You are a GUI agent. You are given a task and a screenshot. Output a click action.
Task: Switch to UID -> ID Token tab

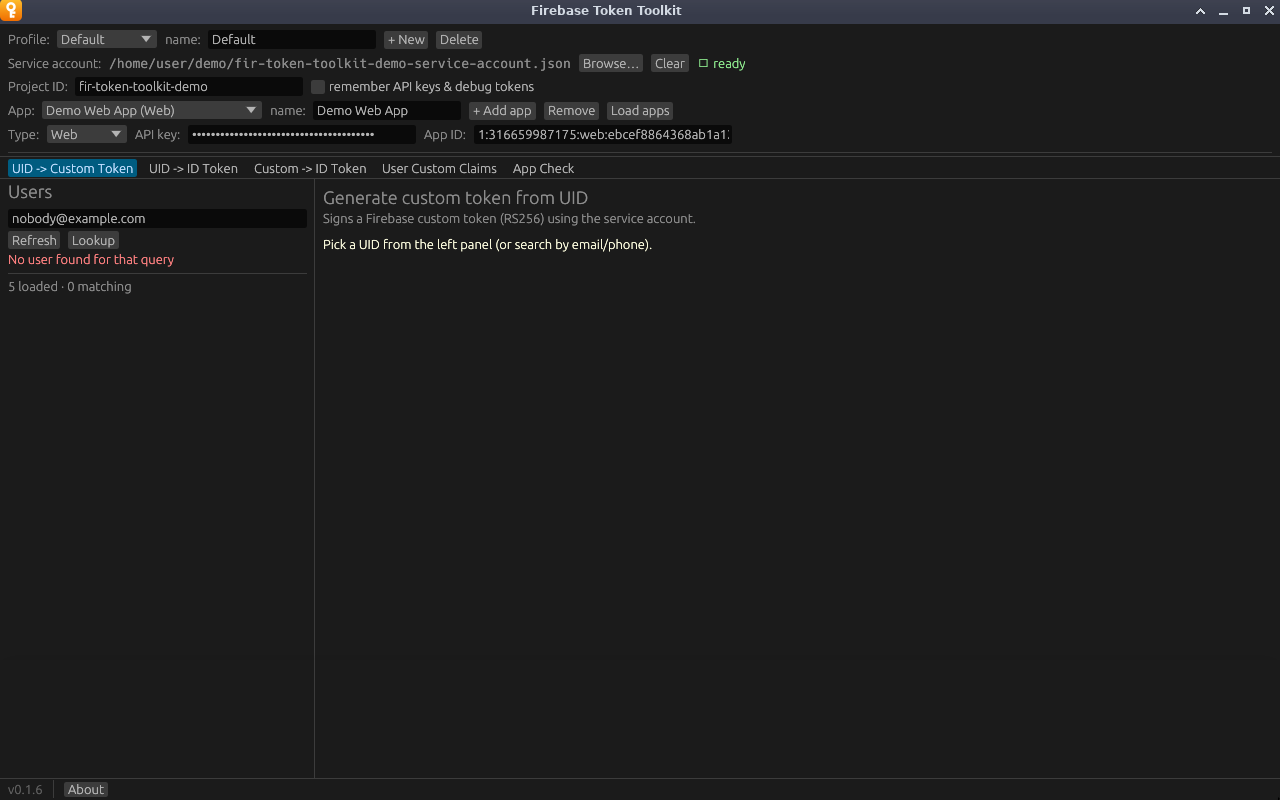pos(193,168)
